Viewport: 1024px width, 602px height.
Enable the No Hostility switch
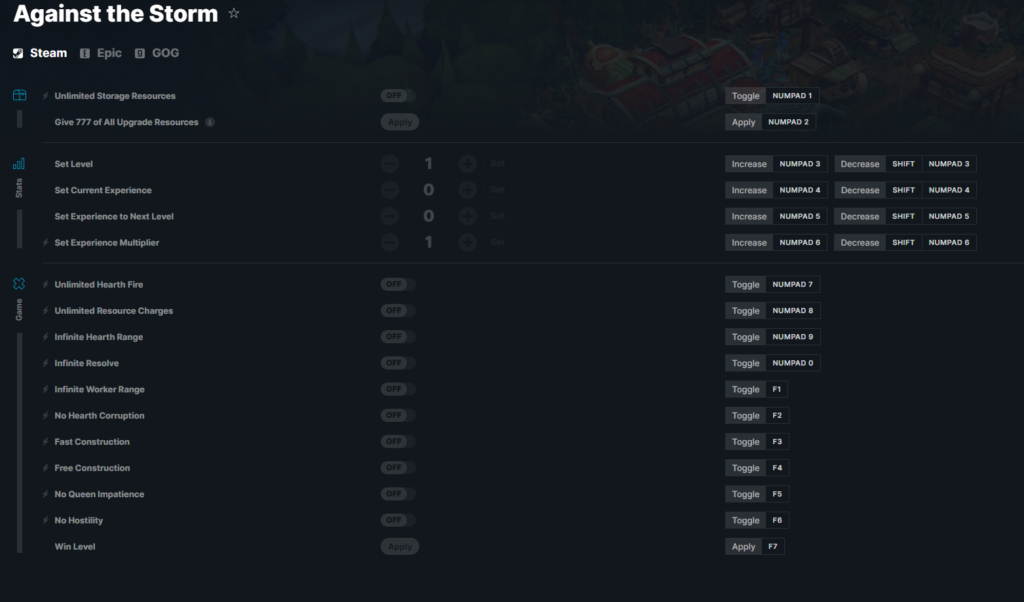[398, 520]
